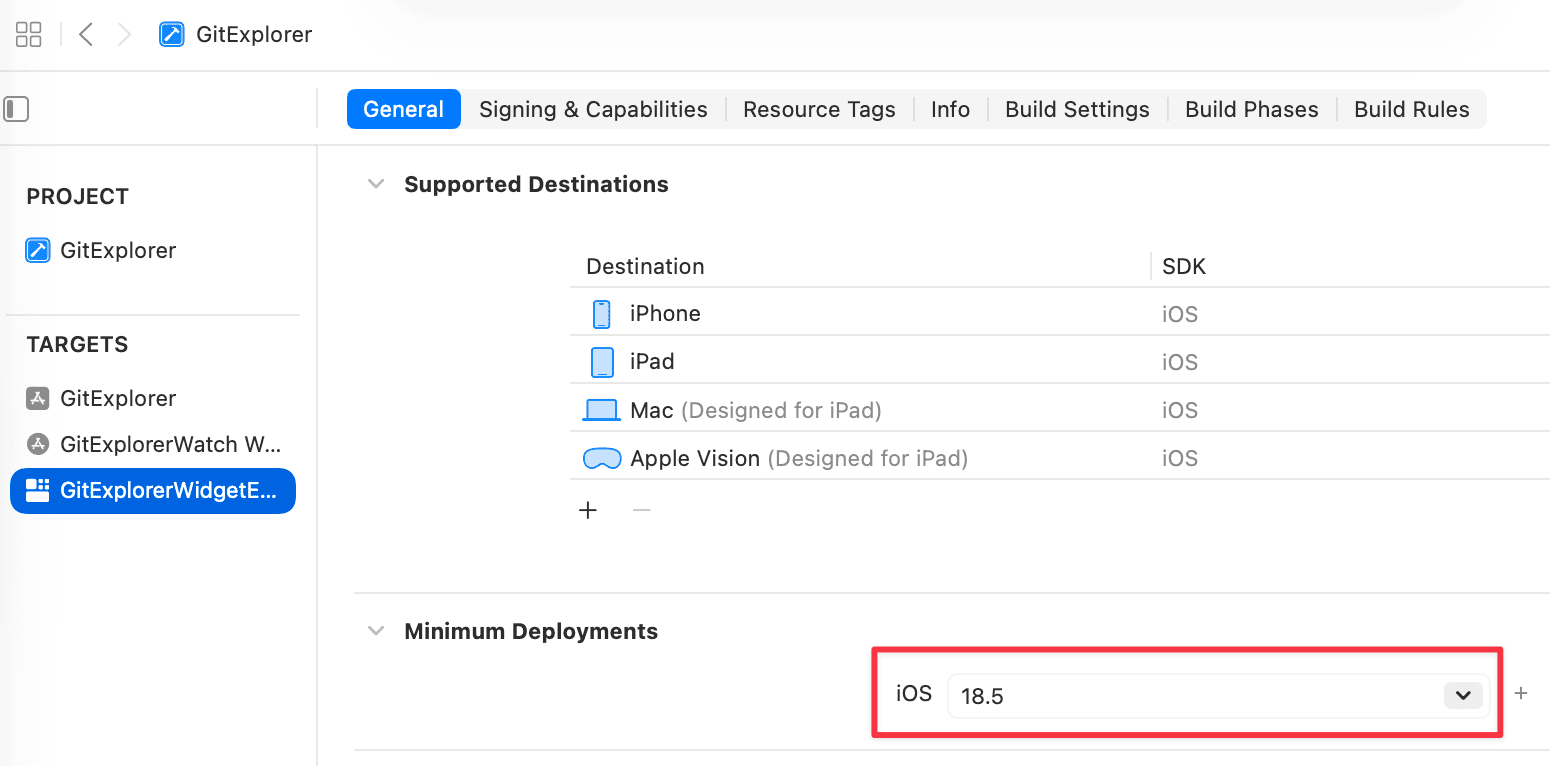Click the GitExplorer breadcrumb title
Screen dimensions: 1550x766
click(x=254, y=34)
